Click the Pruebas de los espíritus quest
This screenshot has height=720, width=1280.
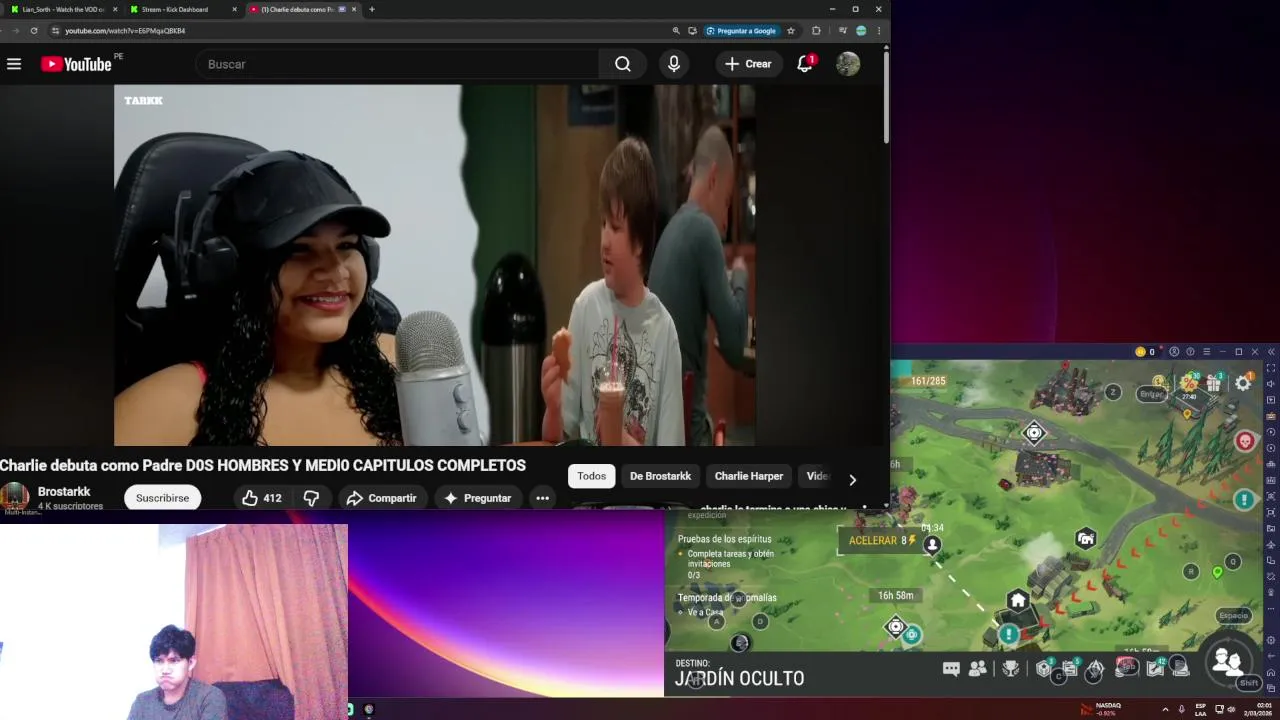click(725, 539)
